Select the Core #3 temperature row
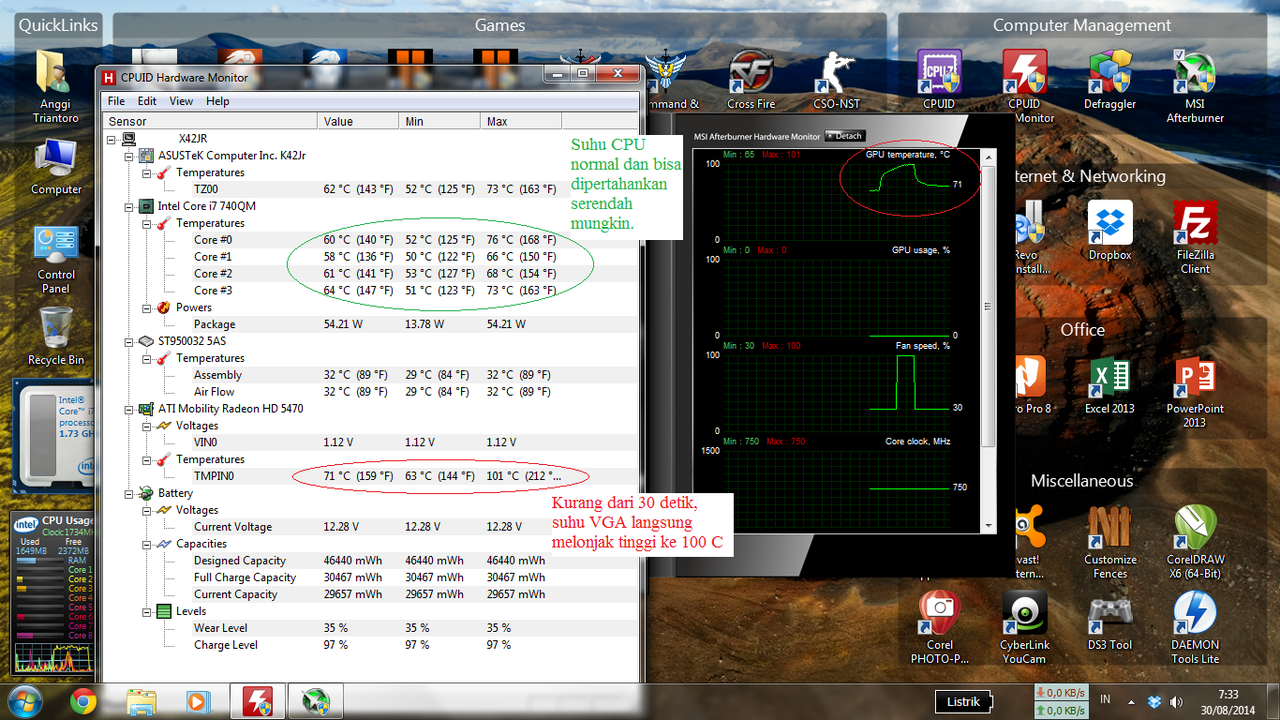This screenshot has height=720, width=1280. 371,290
